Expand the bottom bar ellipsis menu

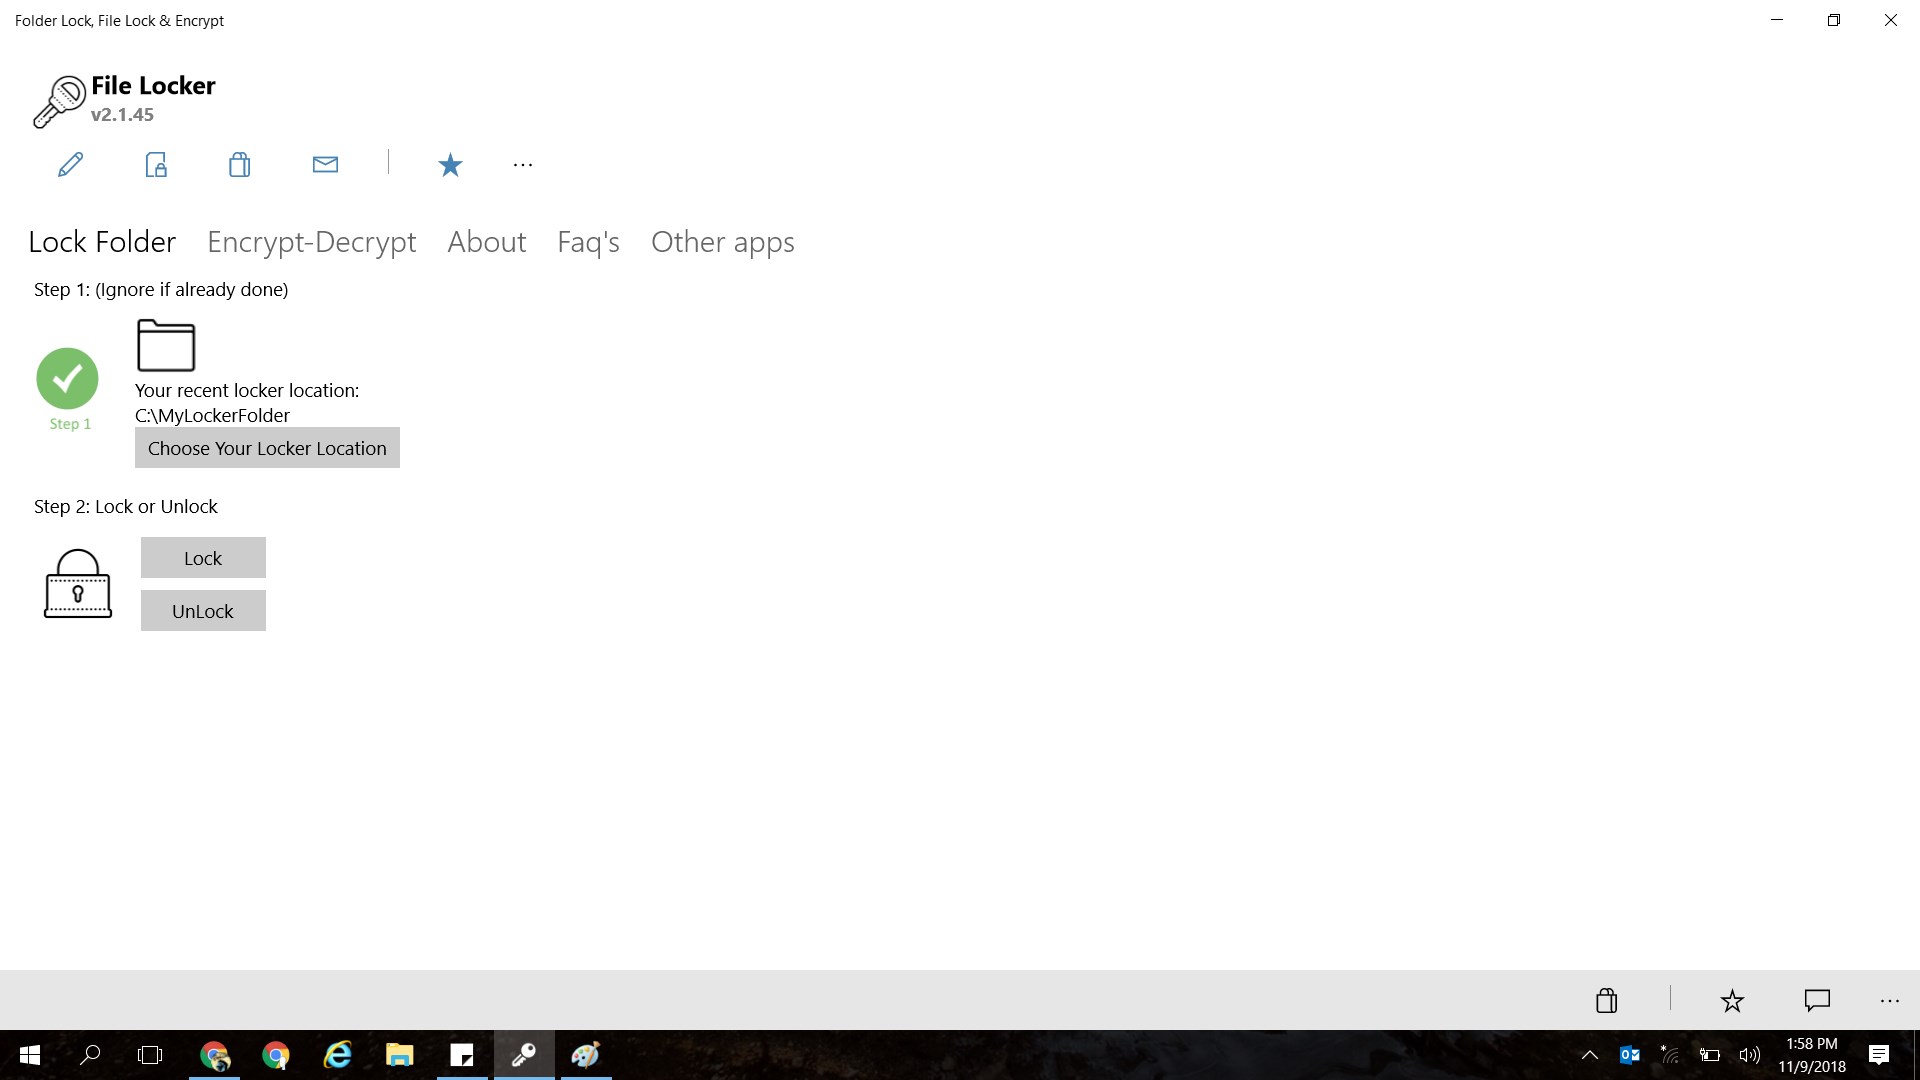click(1889, 1000)
